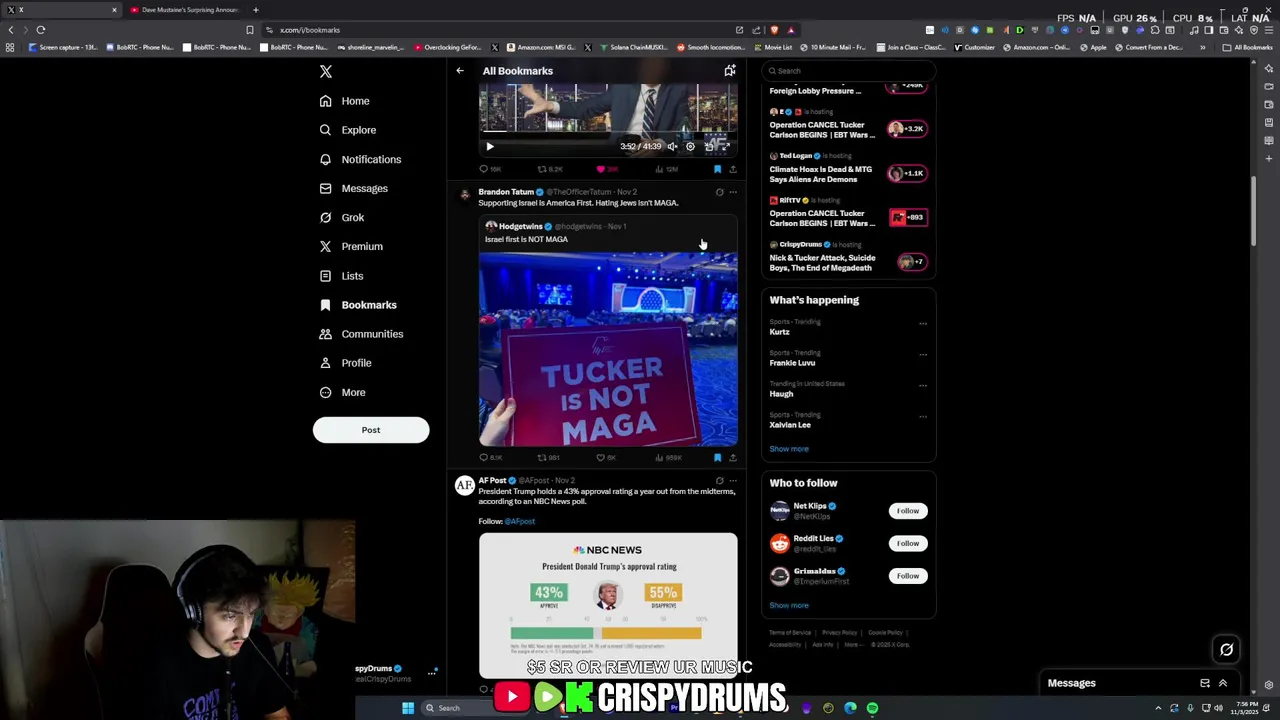
Task: Follow Reddit Lies
Action: [907, 543]
